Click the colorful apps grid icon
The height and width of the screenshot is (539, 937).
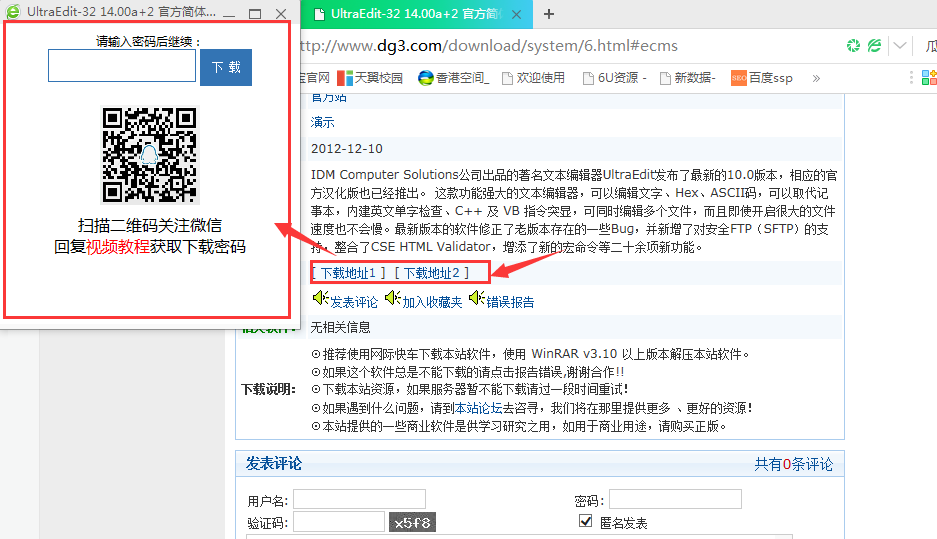click(x=929, y=78)
